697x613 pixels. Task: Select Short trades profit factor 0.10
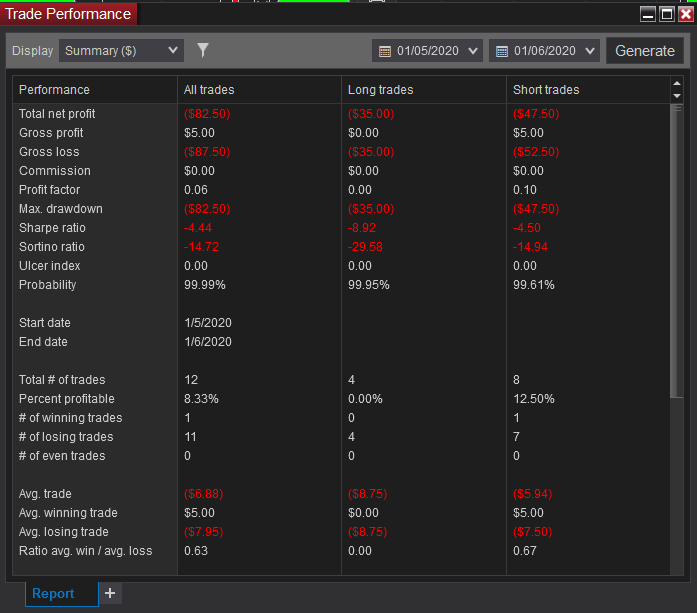click(525, 190)
